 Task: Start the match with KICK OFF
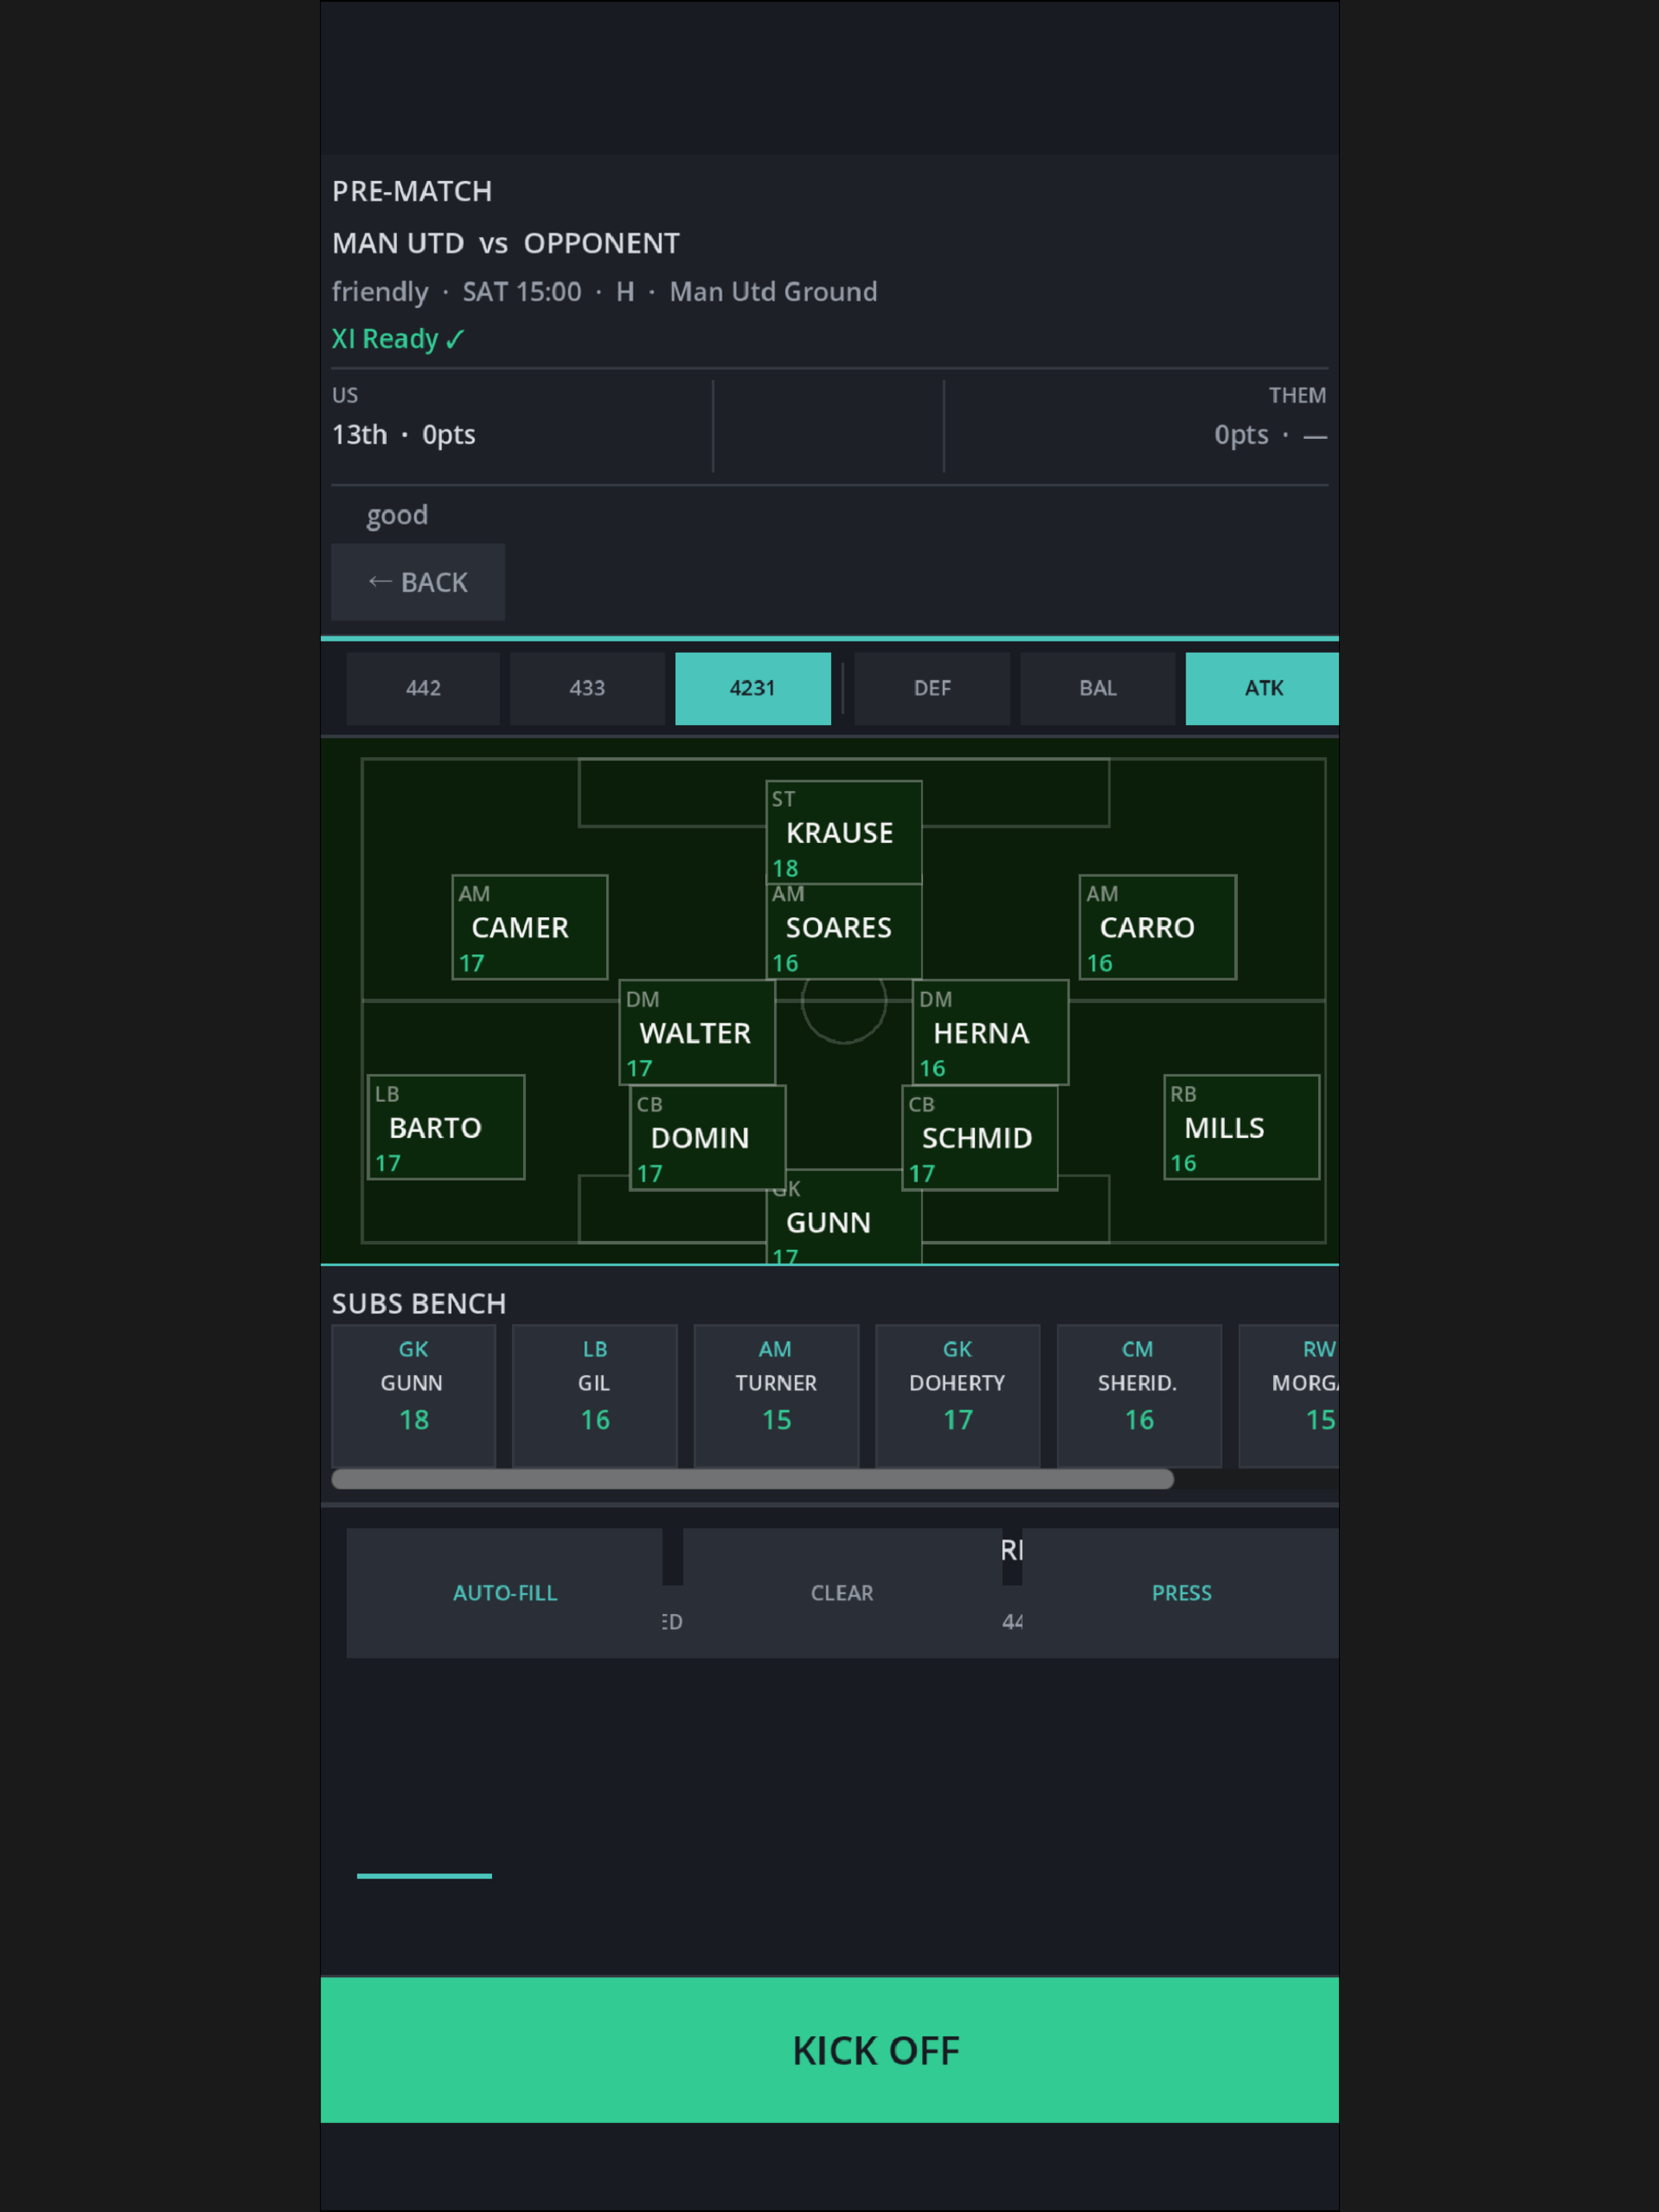tap(830, 2050)
